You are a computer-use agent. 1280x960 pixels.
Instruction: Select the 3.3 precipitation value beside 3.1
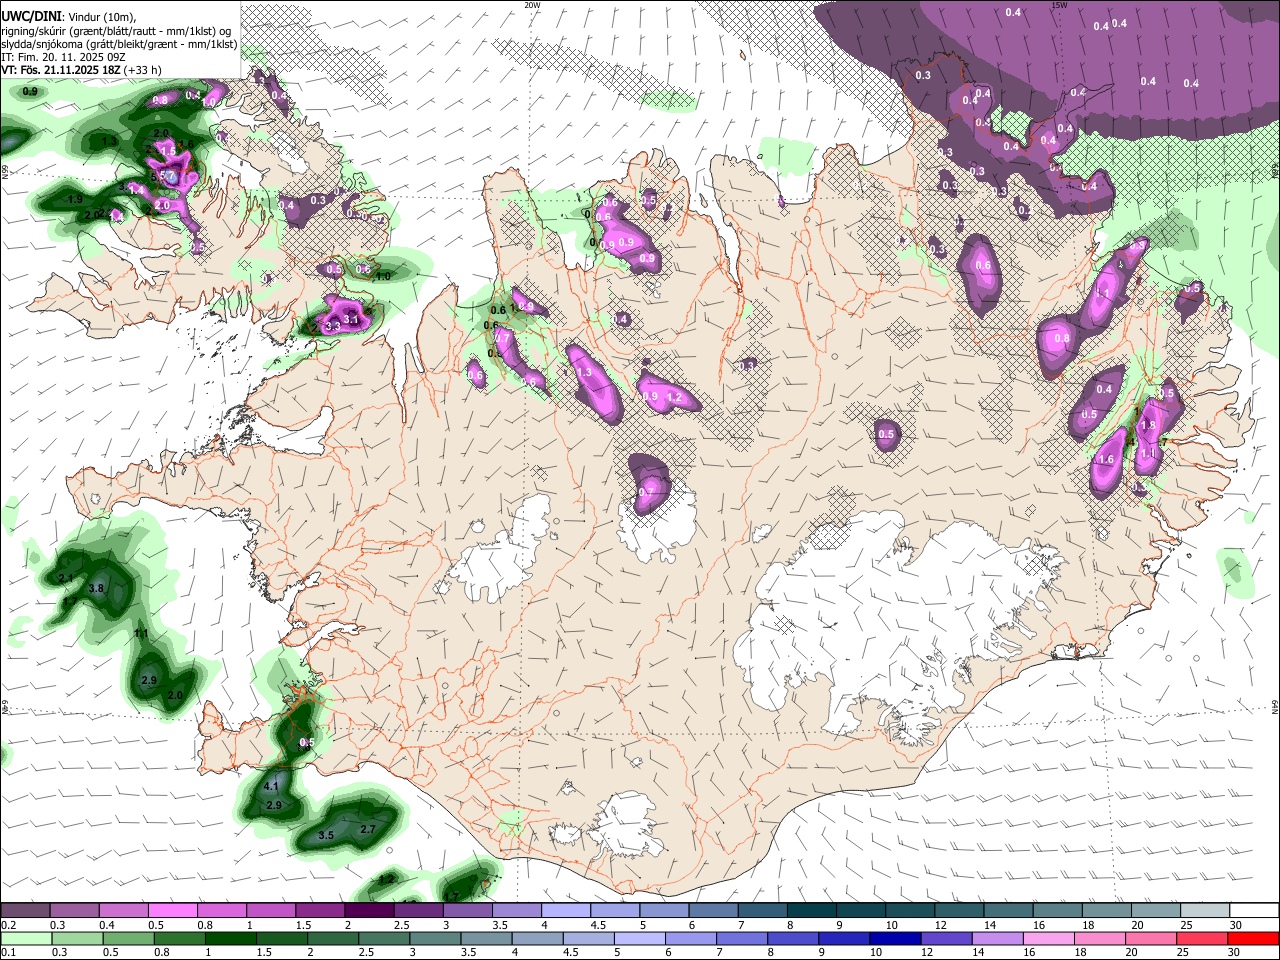[x=333, y=327]
